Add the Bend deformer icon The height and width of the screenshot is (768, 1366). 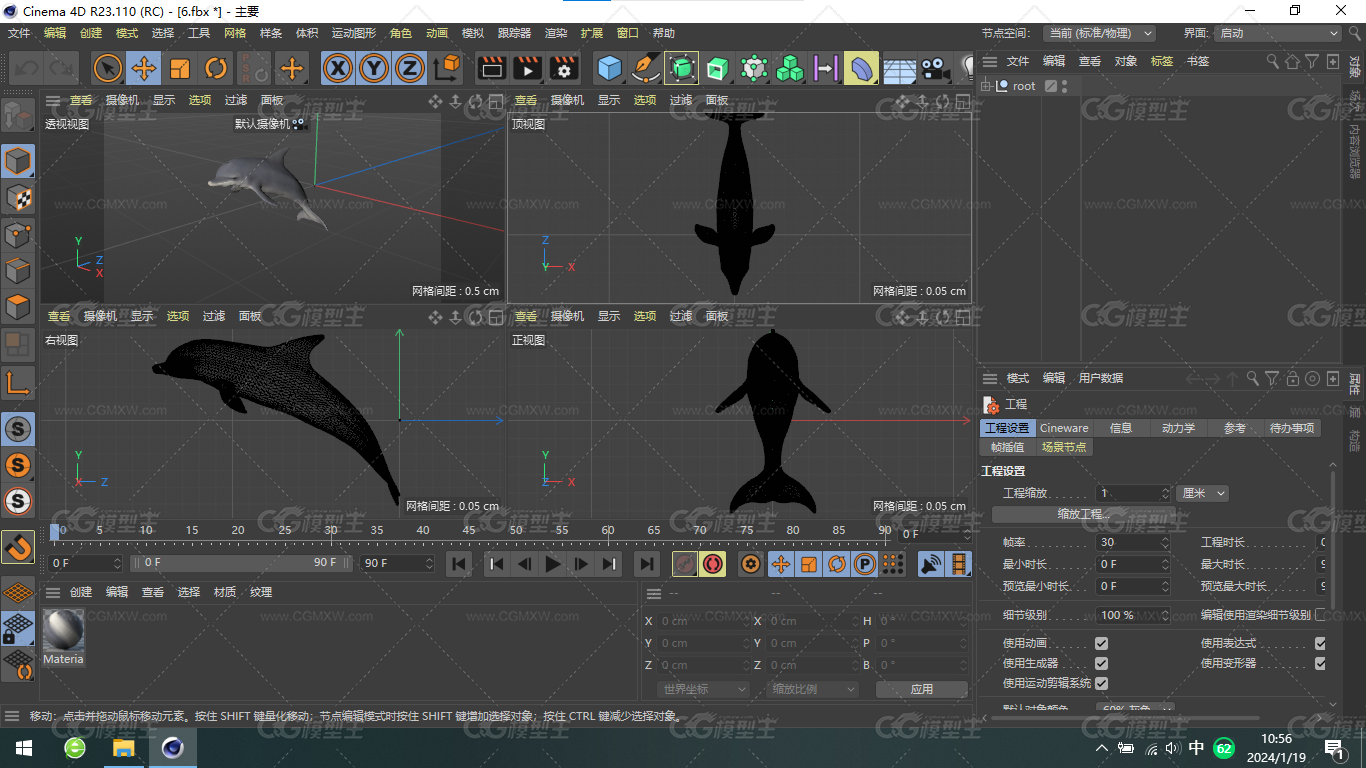(862, 68)
